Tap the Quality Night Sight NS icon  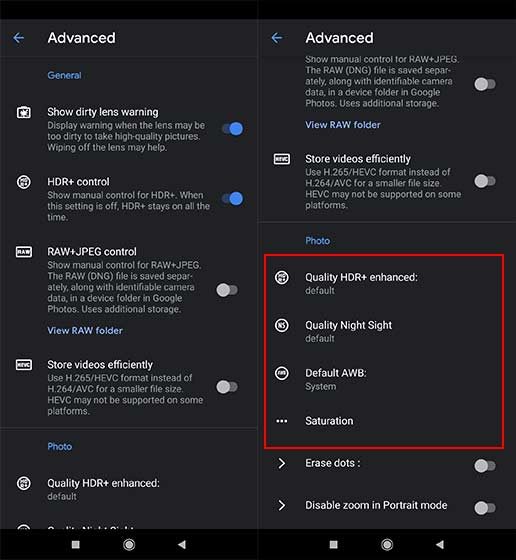pyautogui.click(x=282, y=325)
